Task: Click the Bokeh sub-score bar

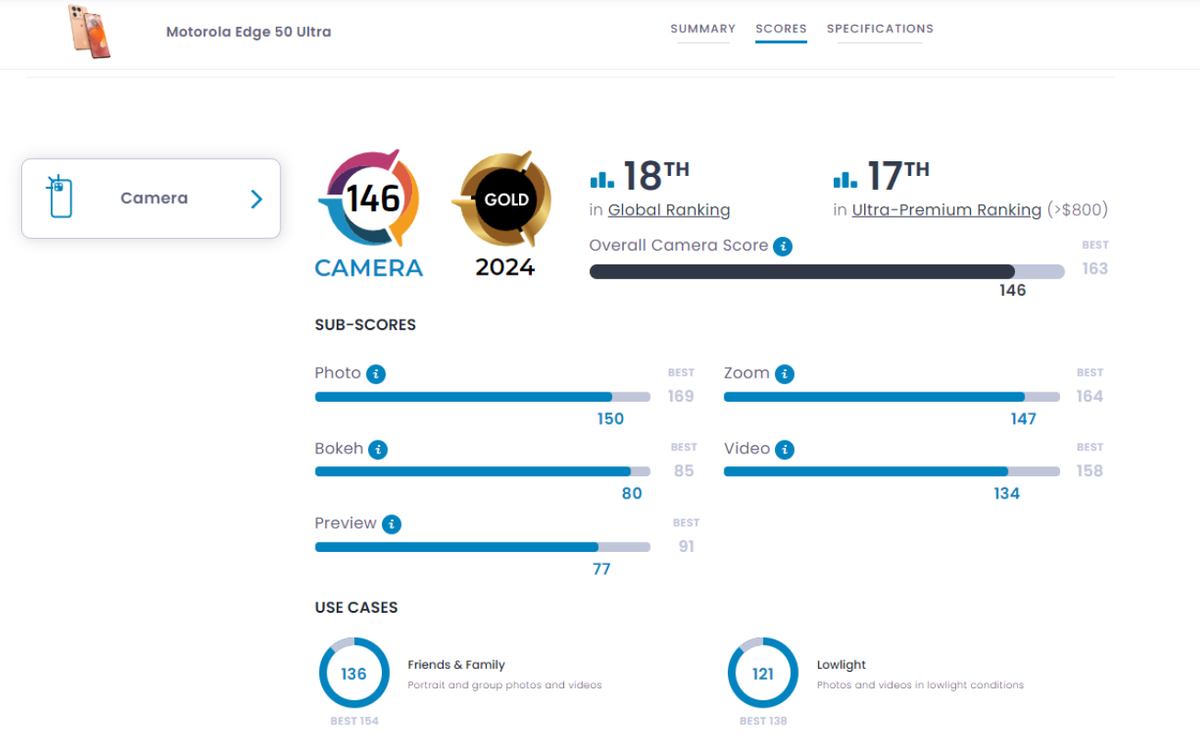Action: tap(482, 471)
